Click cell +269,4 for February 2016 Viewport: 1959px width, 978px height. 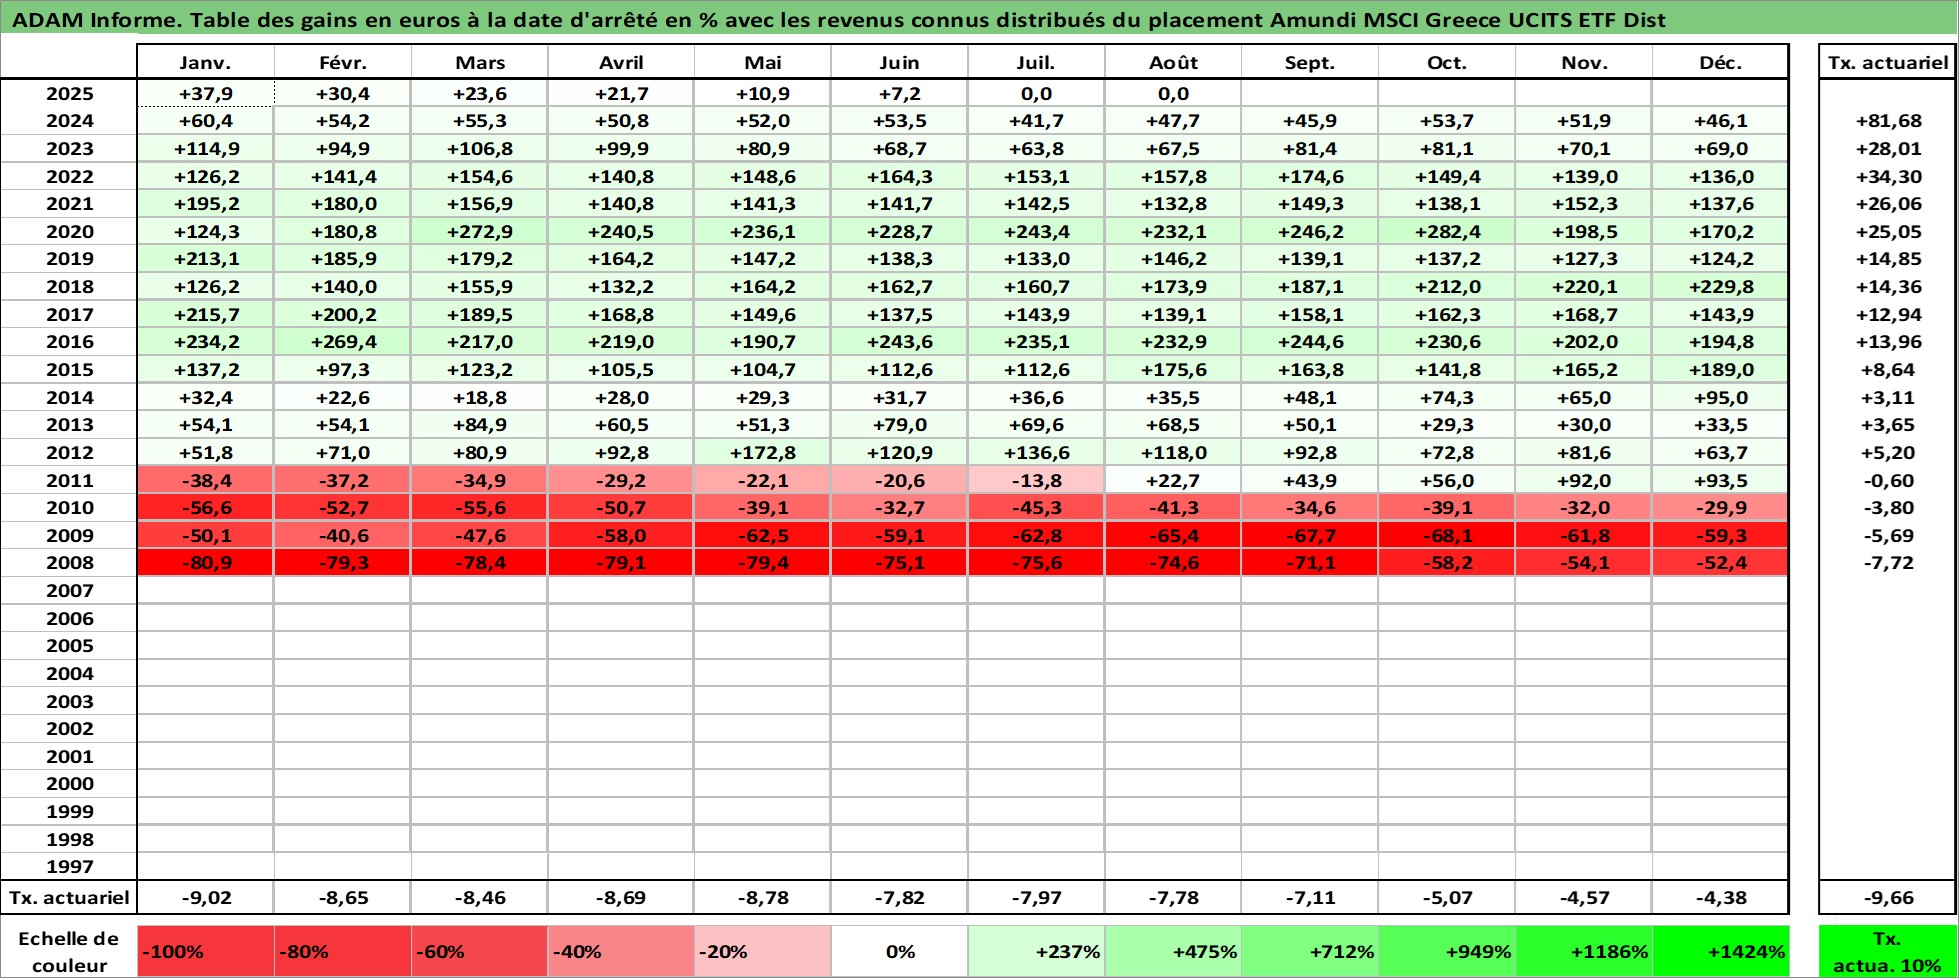pos(343,342)
